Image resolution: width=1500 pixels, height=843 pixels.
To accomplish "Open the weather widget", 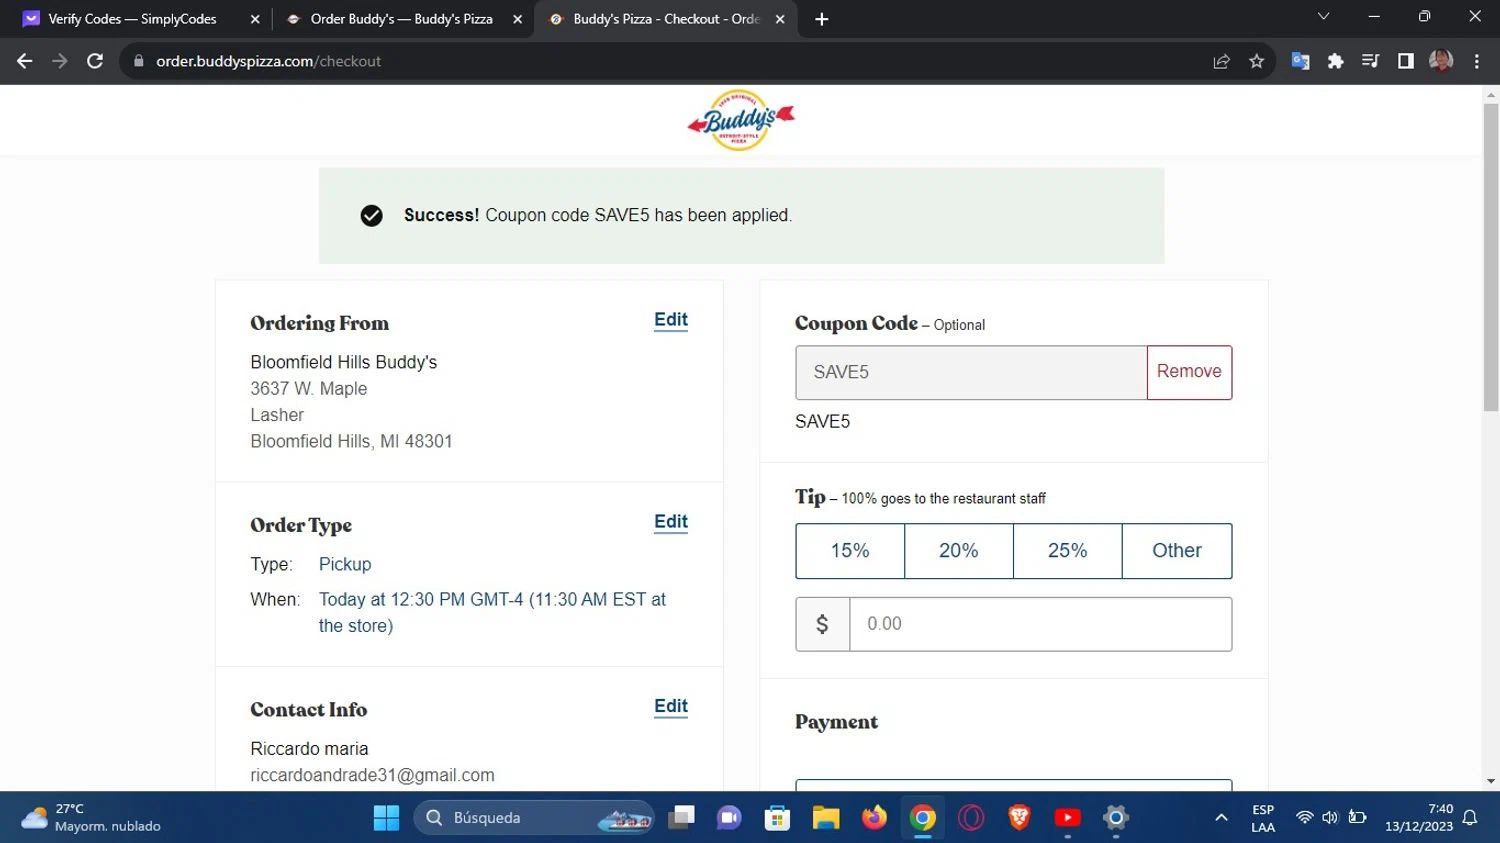I will tap(92, 818).
